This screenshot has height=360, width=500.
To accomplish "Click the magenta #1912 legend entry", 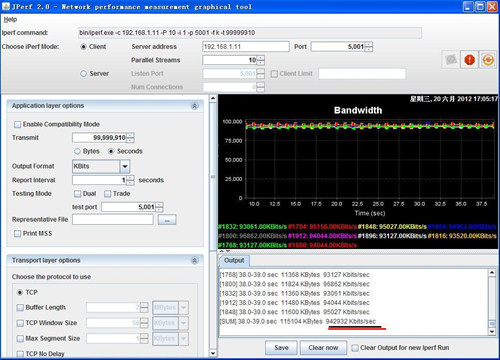I will click(x=322, y=236).
